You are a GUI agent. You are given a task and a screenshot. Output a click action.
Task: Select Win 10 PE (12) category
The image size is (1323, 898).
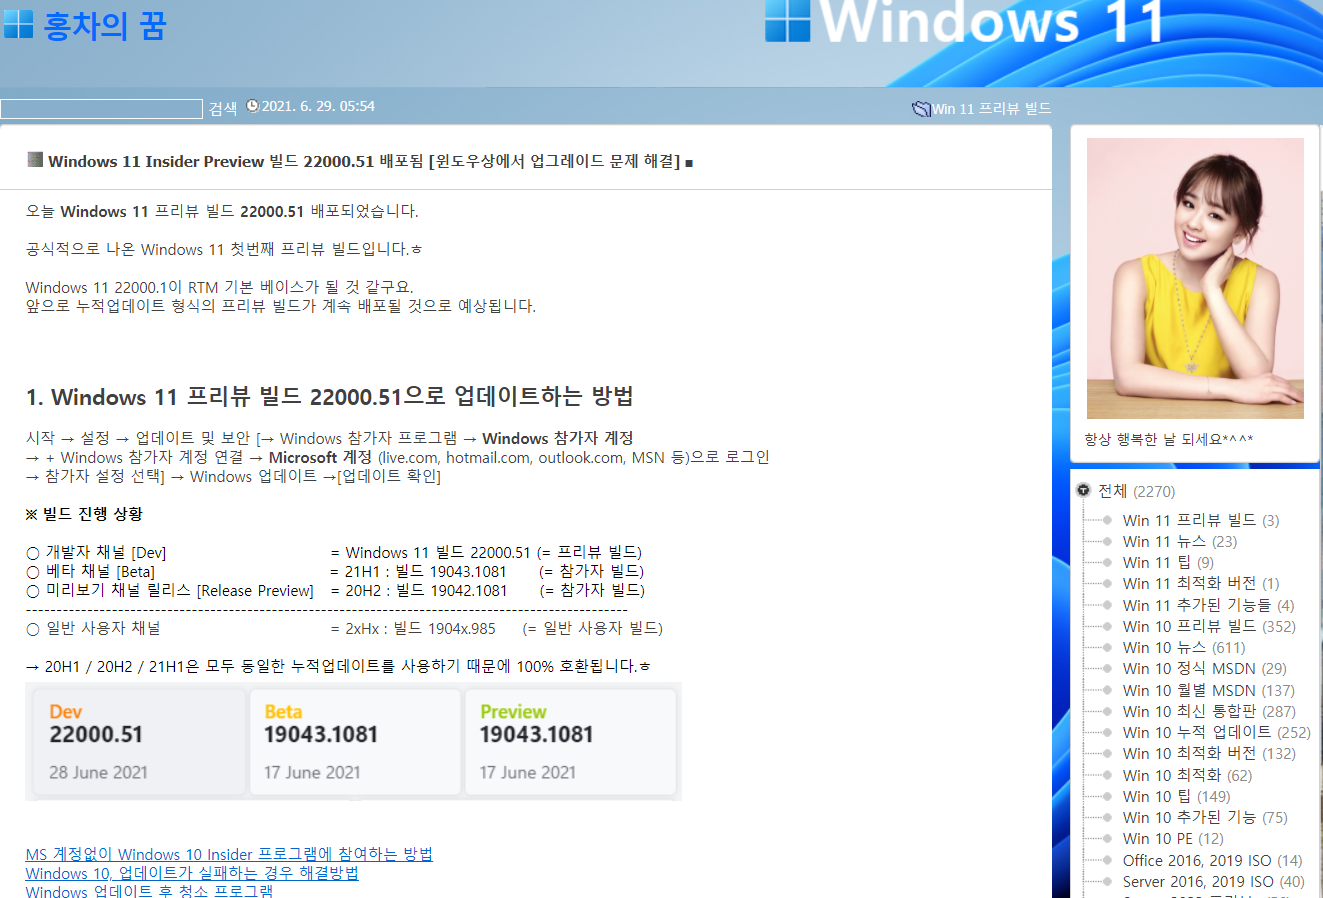point(1173,838)
